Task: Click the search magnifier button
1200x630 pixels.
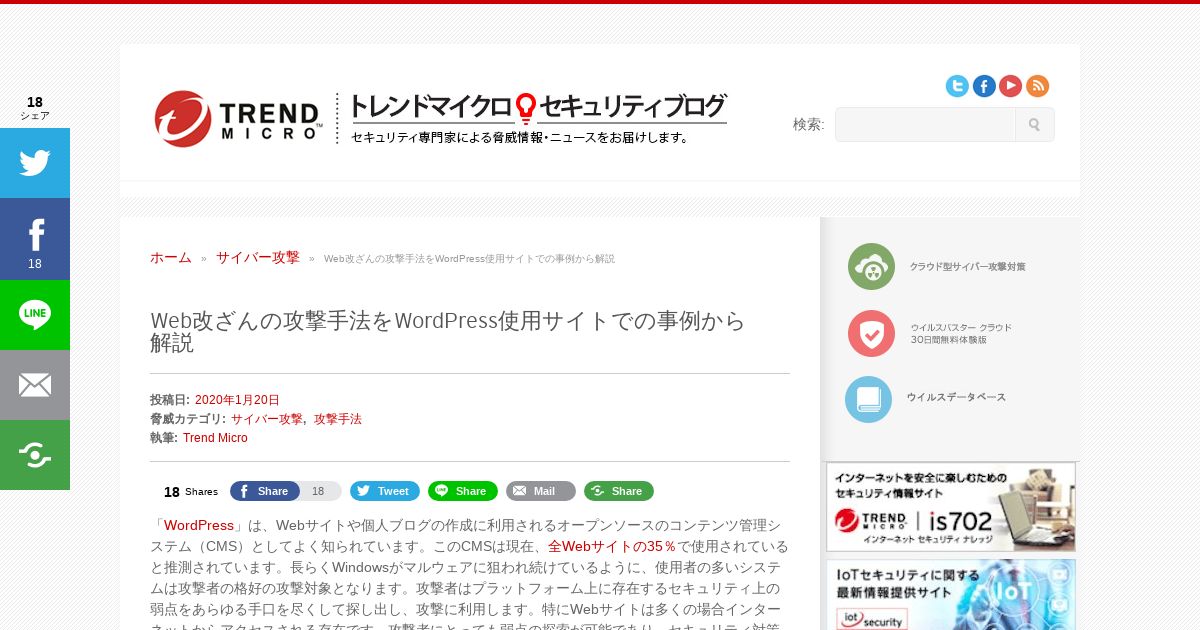Action: [1034, 125]
